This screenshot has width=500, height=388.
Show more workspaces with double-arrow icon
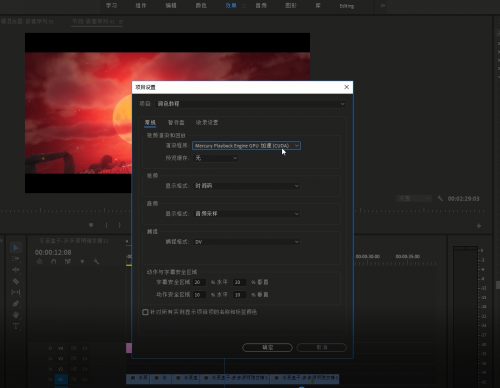point(383,6)
